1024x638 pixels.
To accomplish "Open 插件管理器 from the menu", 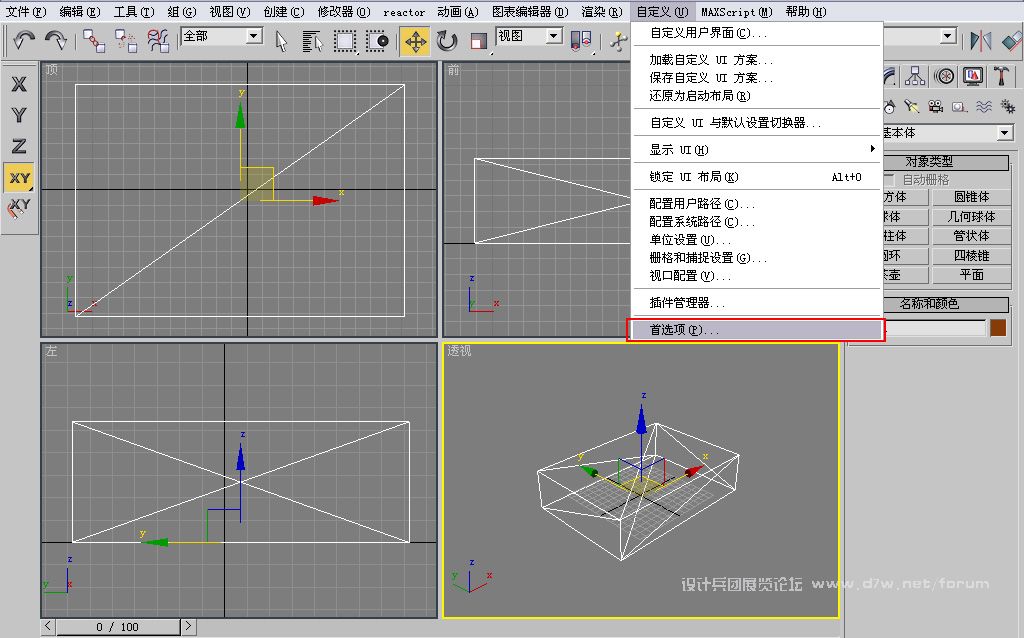I will point(756,303).
